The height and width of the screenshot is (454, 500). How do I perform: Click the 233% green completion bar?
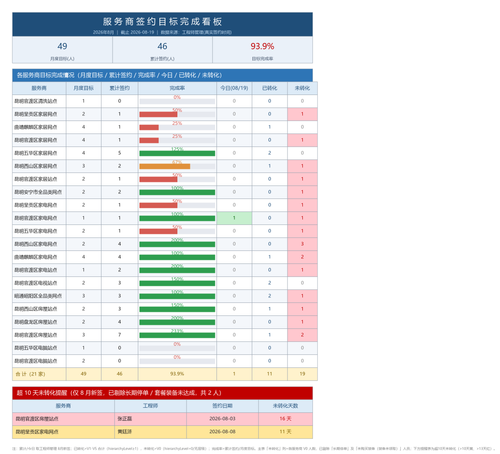177,335
